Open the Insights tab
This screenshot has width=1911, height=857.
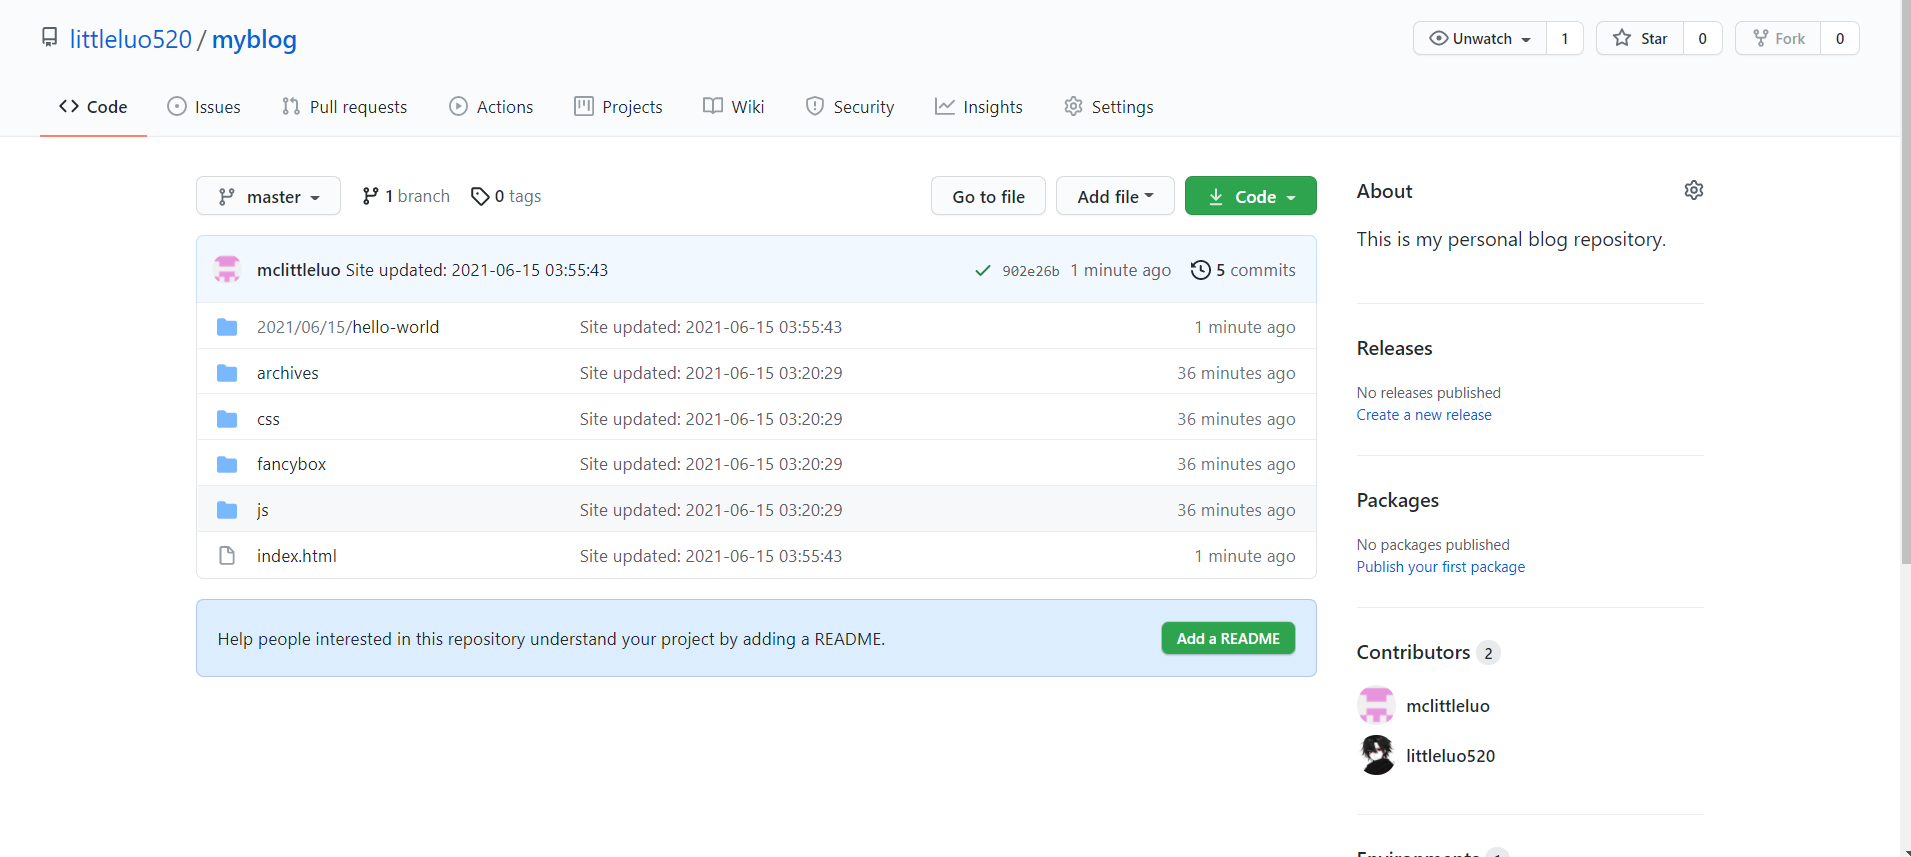(x=979, y=107)
